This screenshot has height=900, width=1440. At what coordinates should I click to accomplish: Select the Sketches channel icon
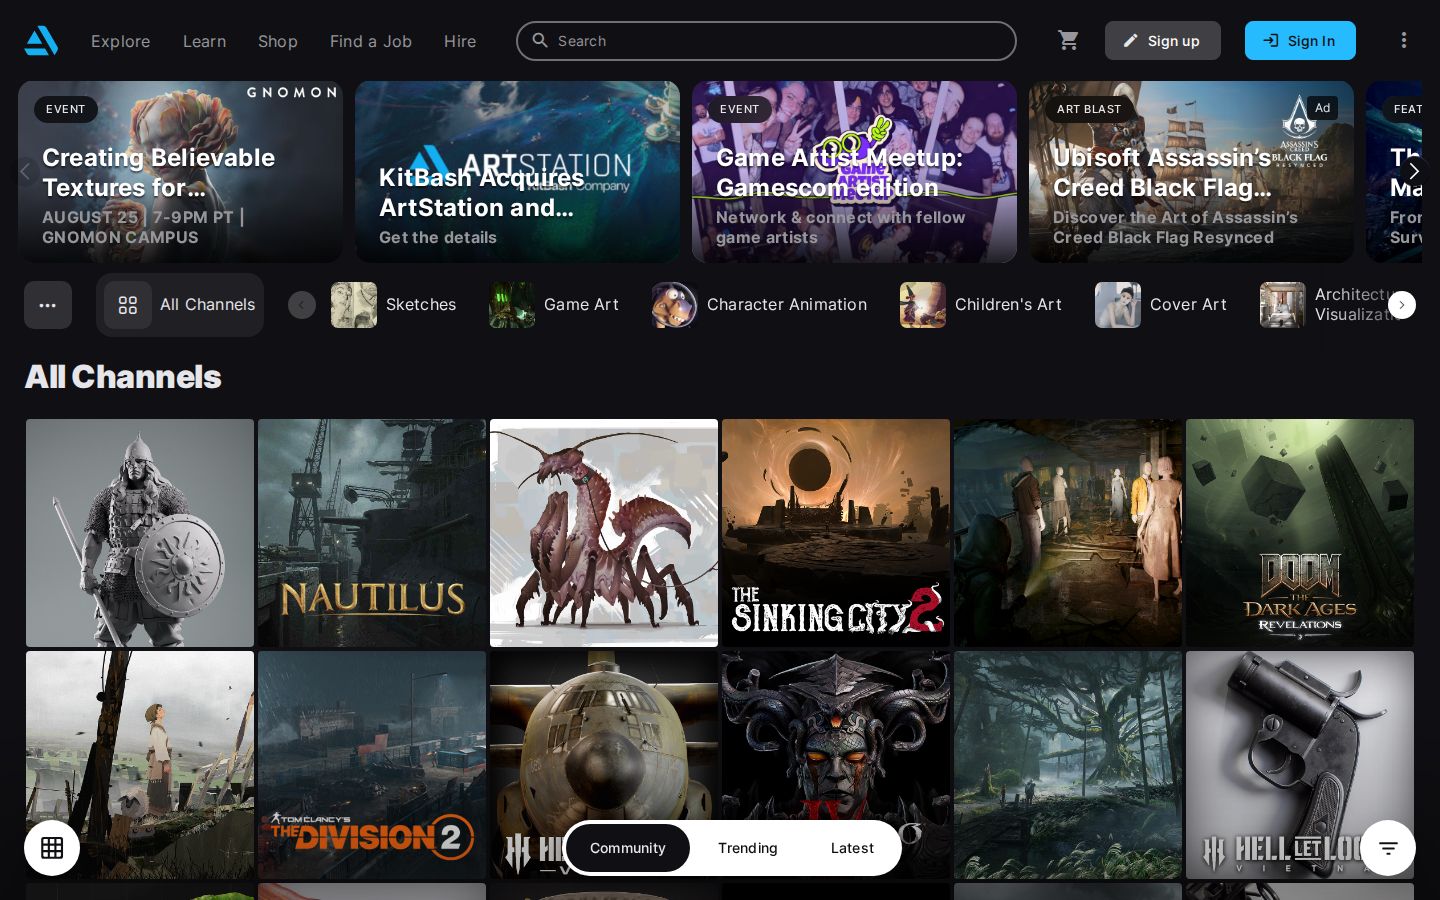354,305
